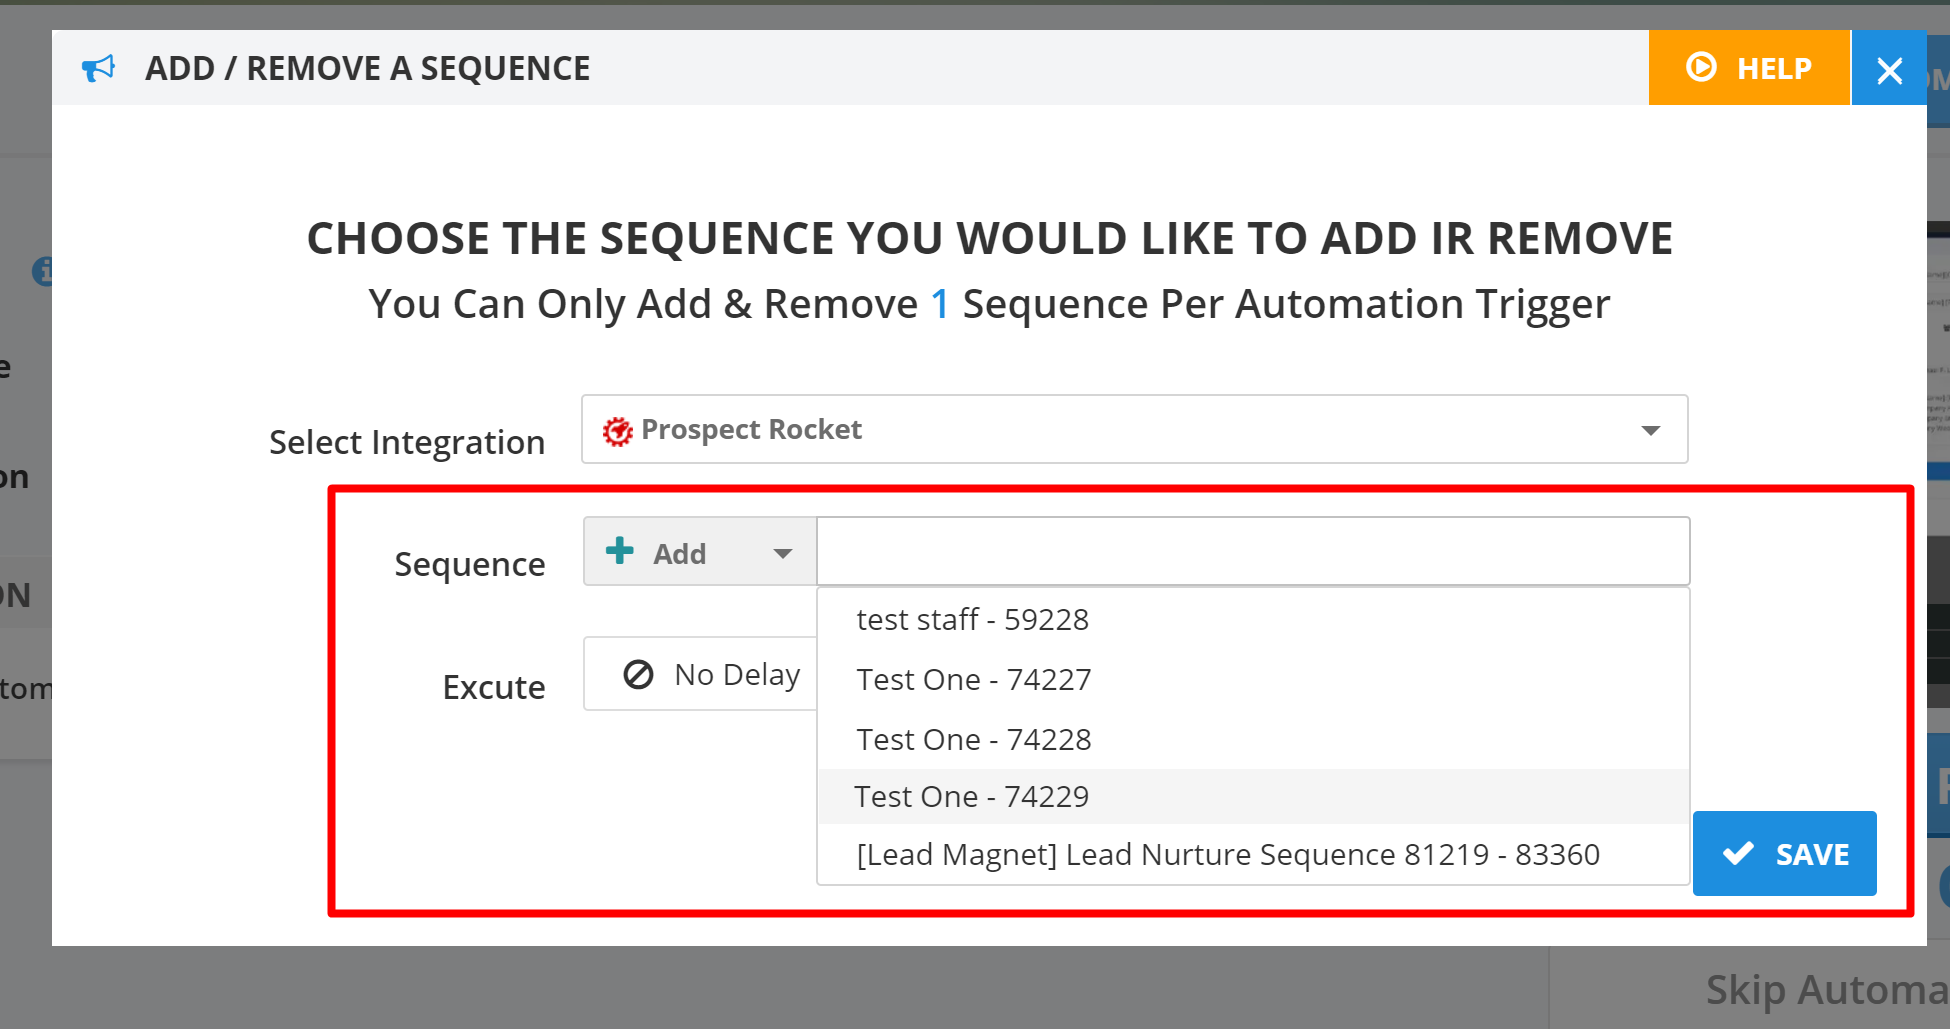Choose the Lead Magnet Lead Nurture Sequence option
The image size is (1950, 1029).
[x=1227, y=855]
